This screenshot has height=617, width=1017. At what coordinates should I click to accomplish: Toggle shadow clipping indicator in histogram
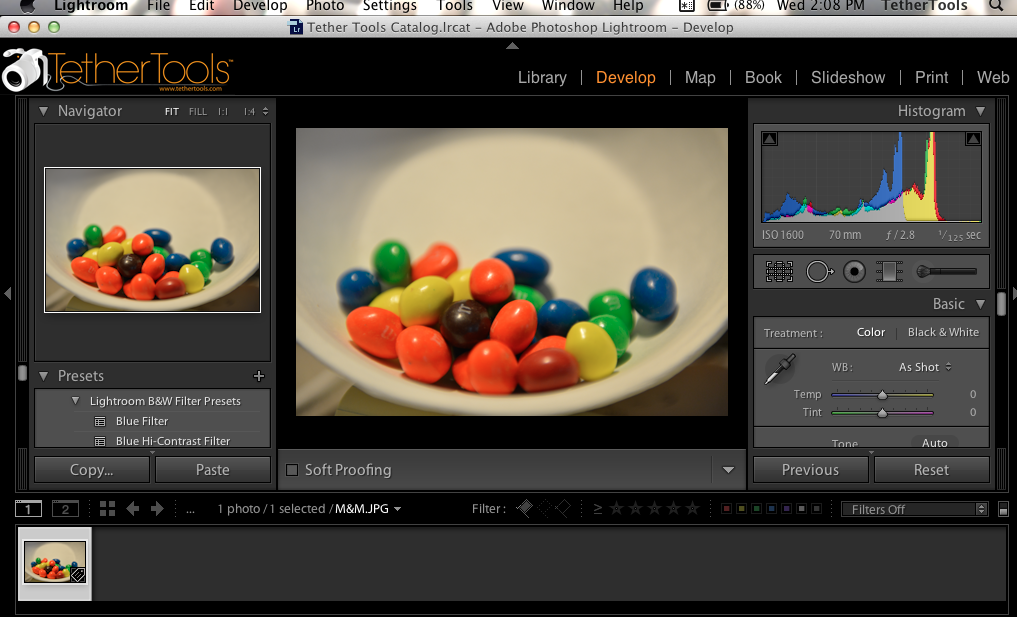769,139
